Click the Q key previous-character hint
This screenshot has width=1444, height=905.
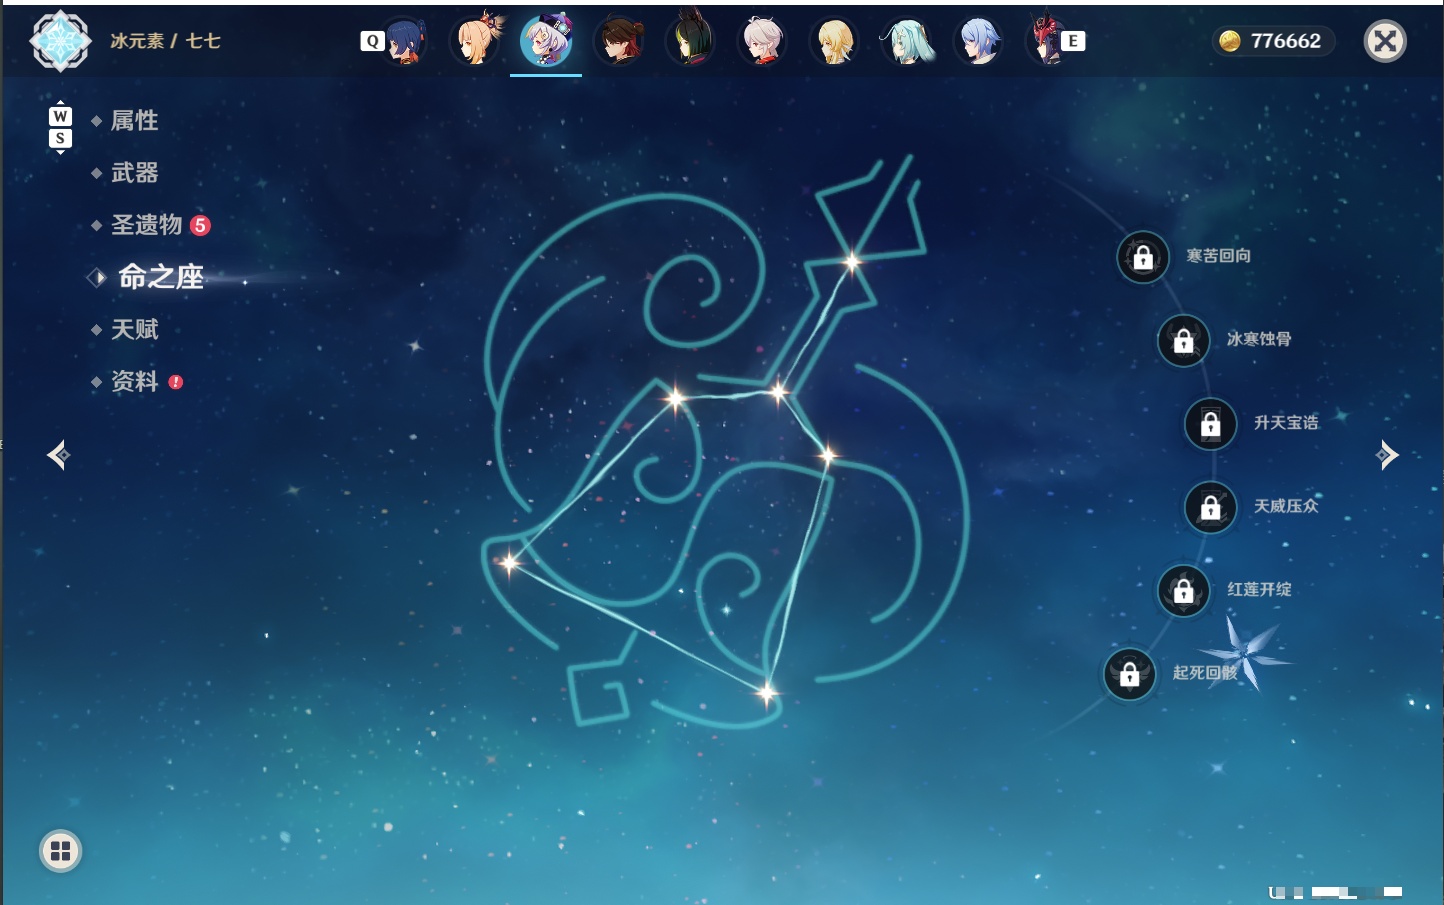click(372, 41)
